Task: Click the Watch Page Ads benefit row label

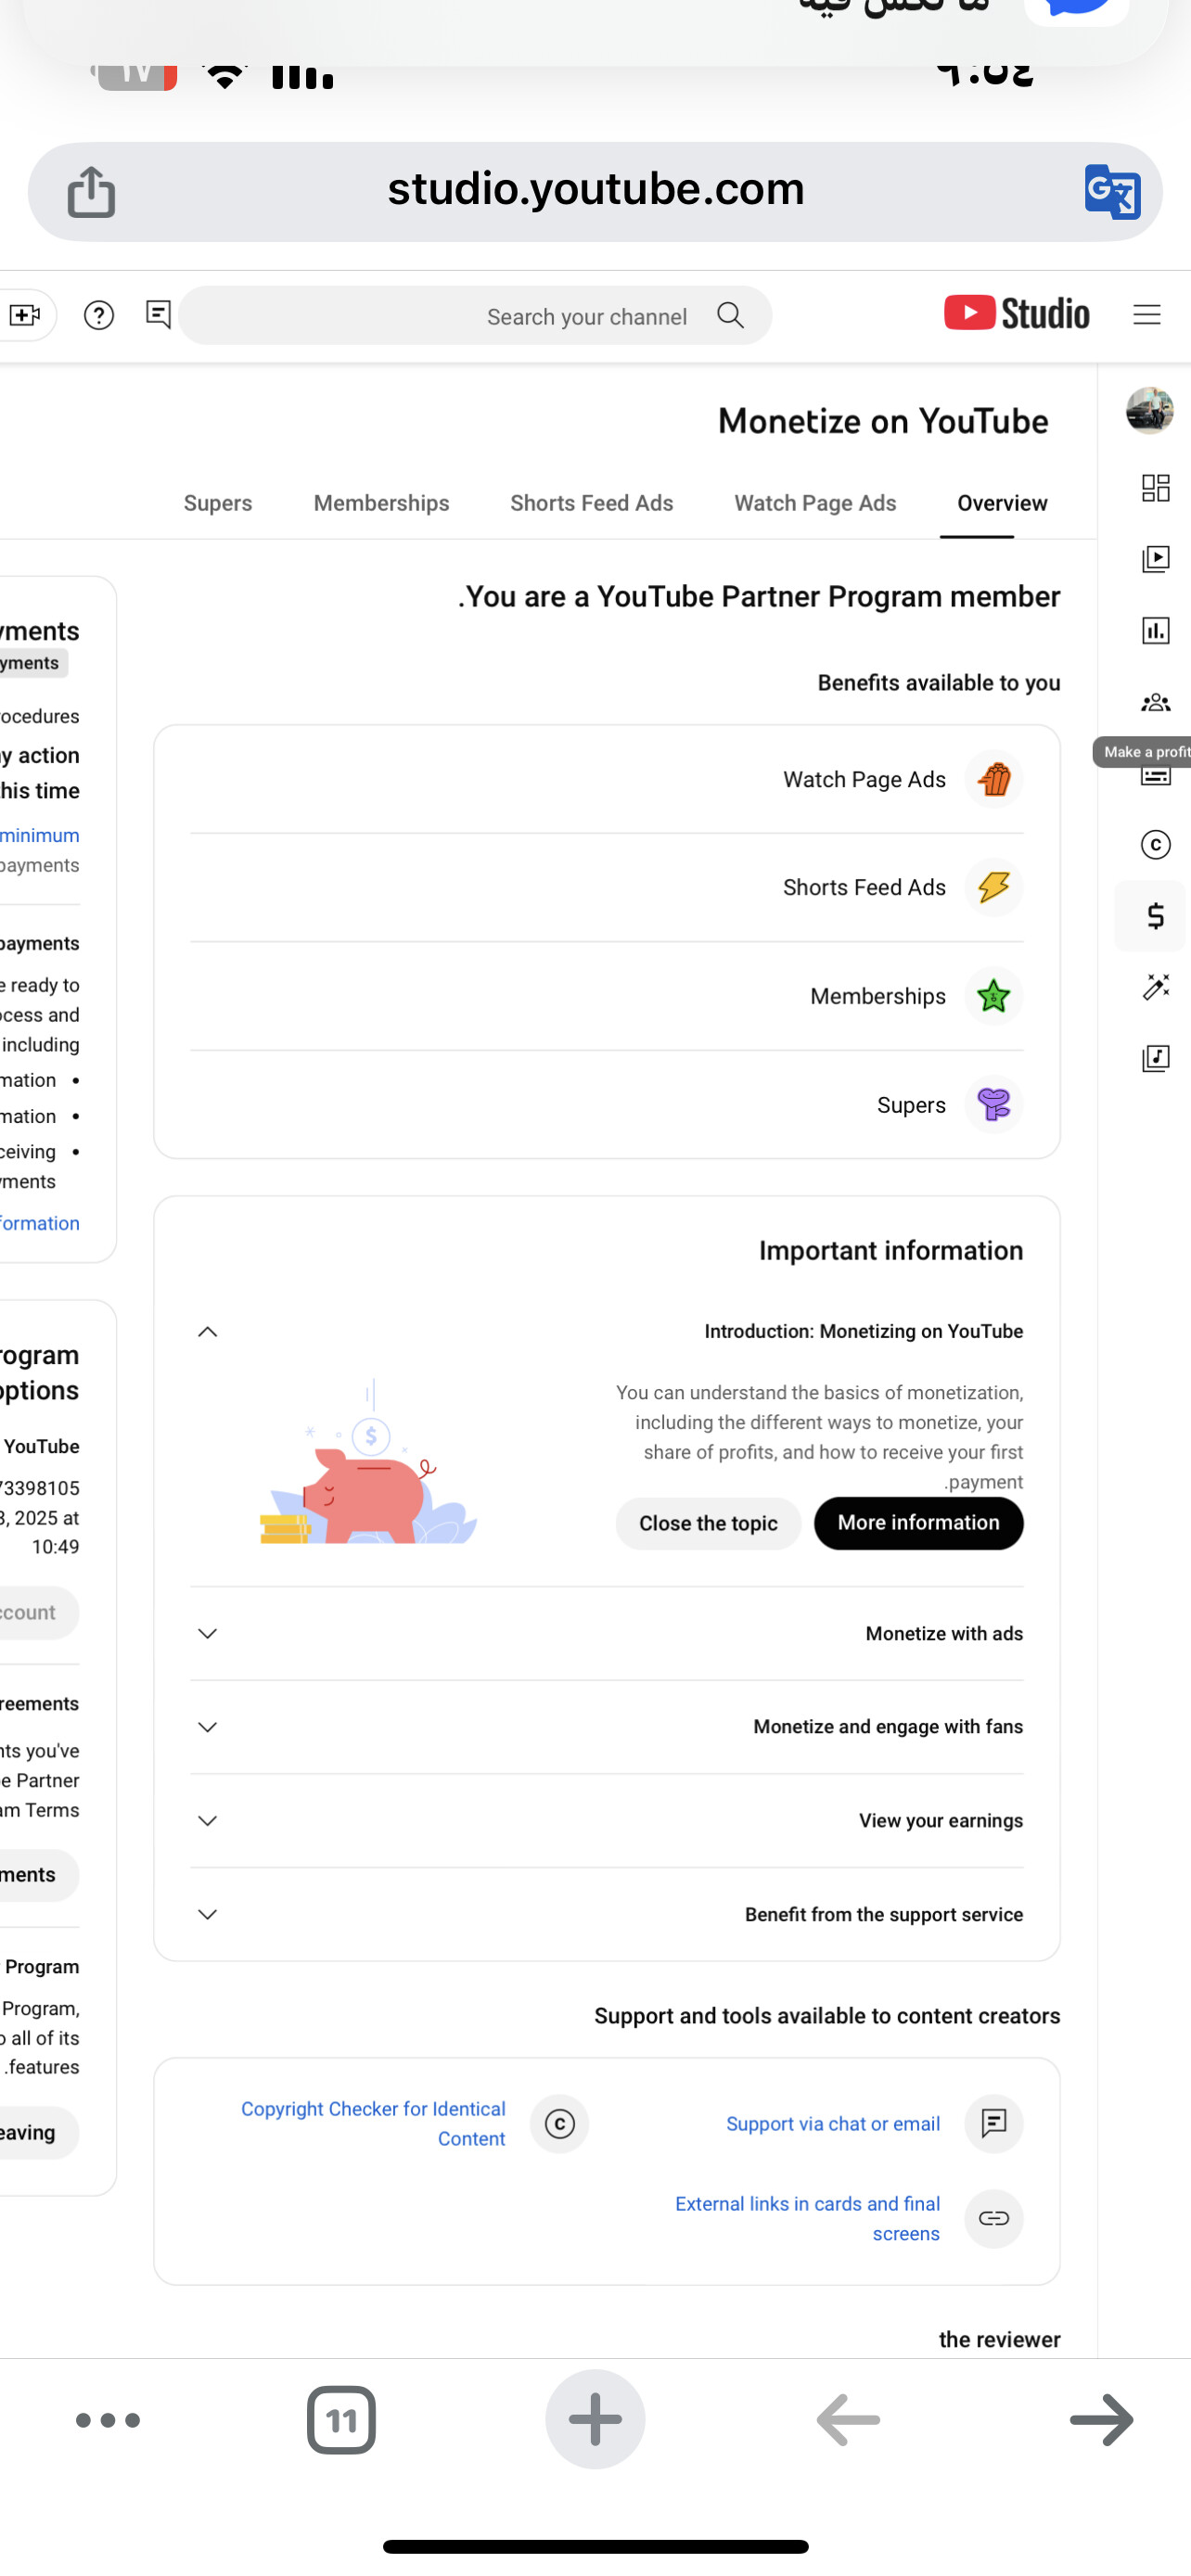Action: [x=864, y=779]
